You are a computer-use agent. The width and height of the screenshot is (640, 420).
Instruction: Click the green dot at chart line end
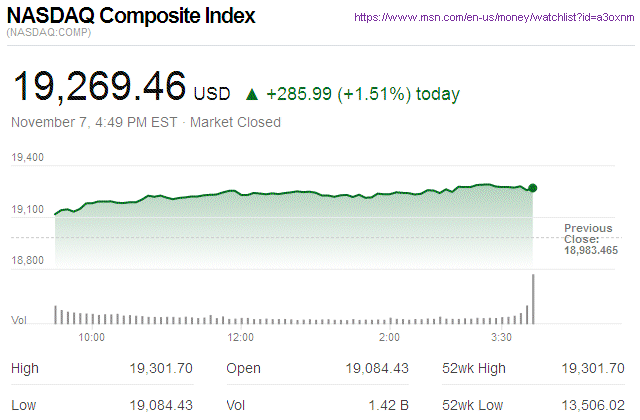(x=533, y=188)
